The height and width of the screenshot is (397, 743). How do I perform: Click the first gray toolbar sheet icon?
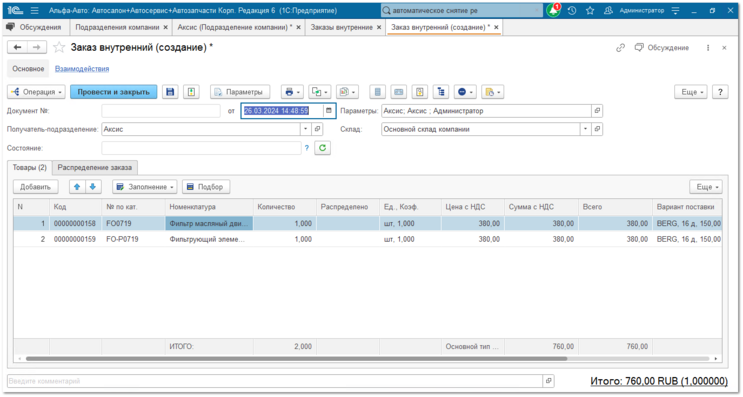378,92
